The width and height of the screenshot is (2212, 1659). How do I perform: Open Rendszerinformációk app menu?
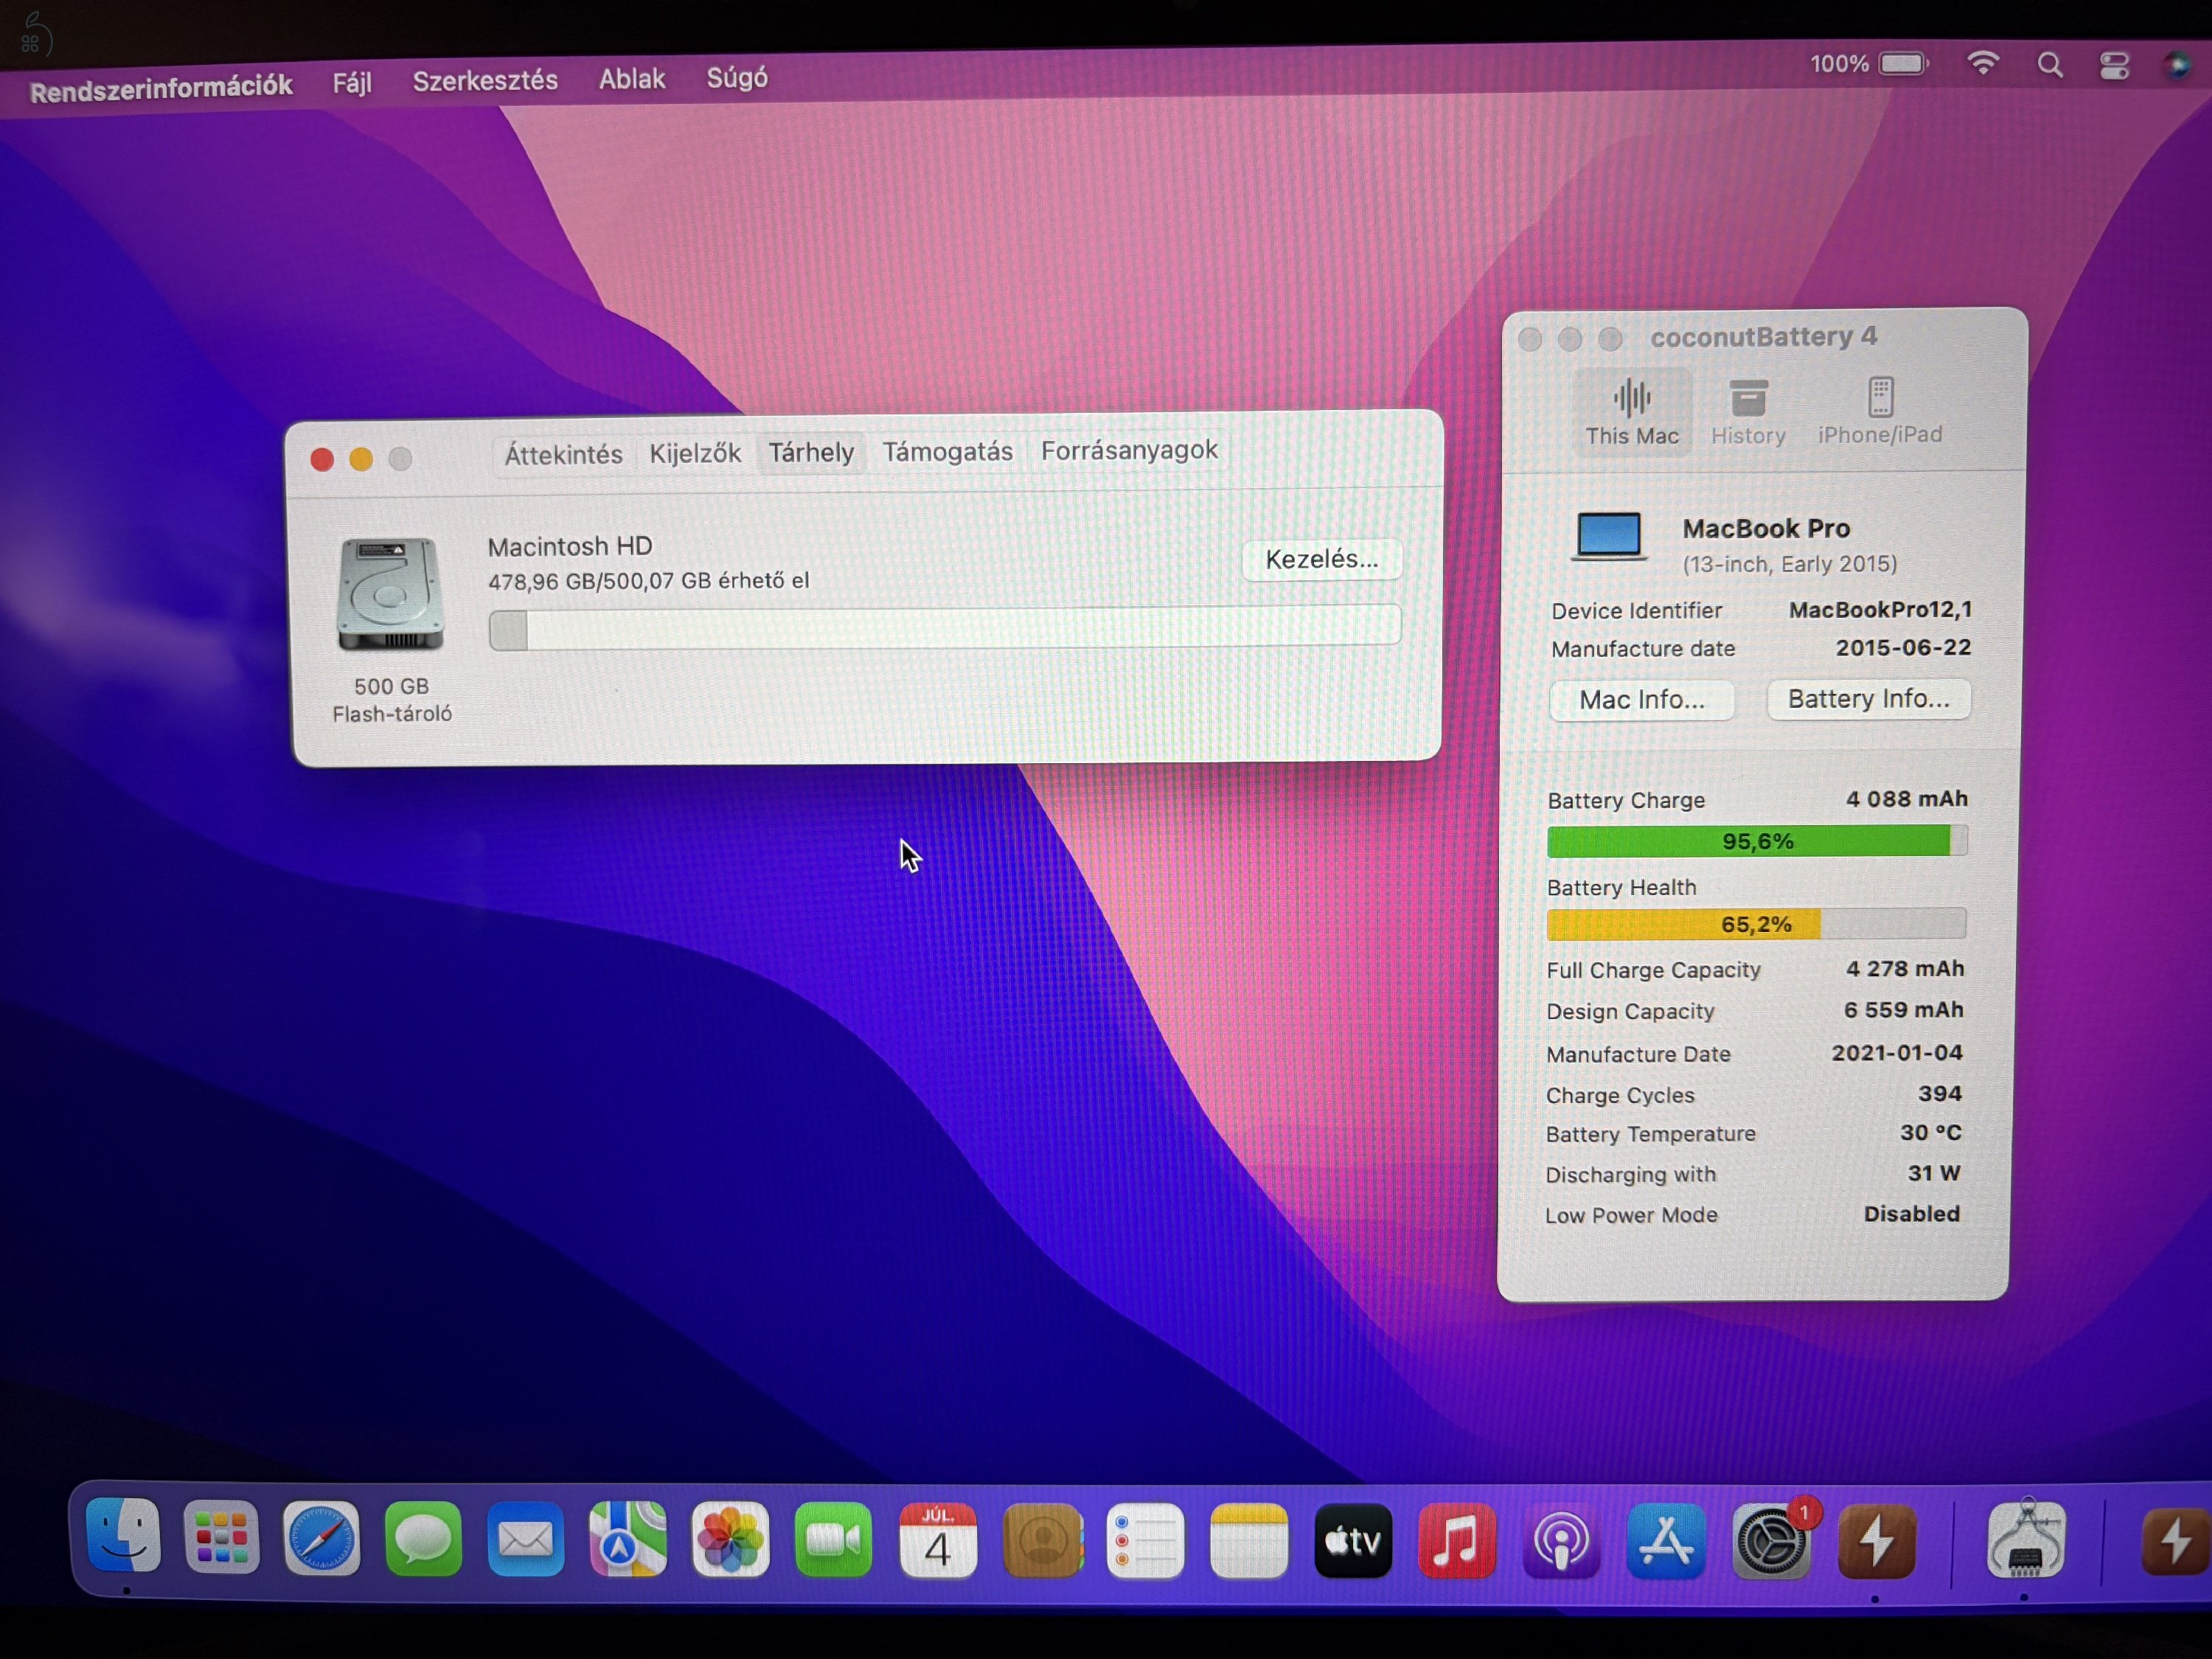pos(161,88)
